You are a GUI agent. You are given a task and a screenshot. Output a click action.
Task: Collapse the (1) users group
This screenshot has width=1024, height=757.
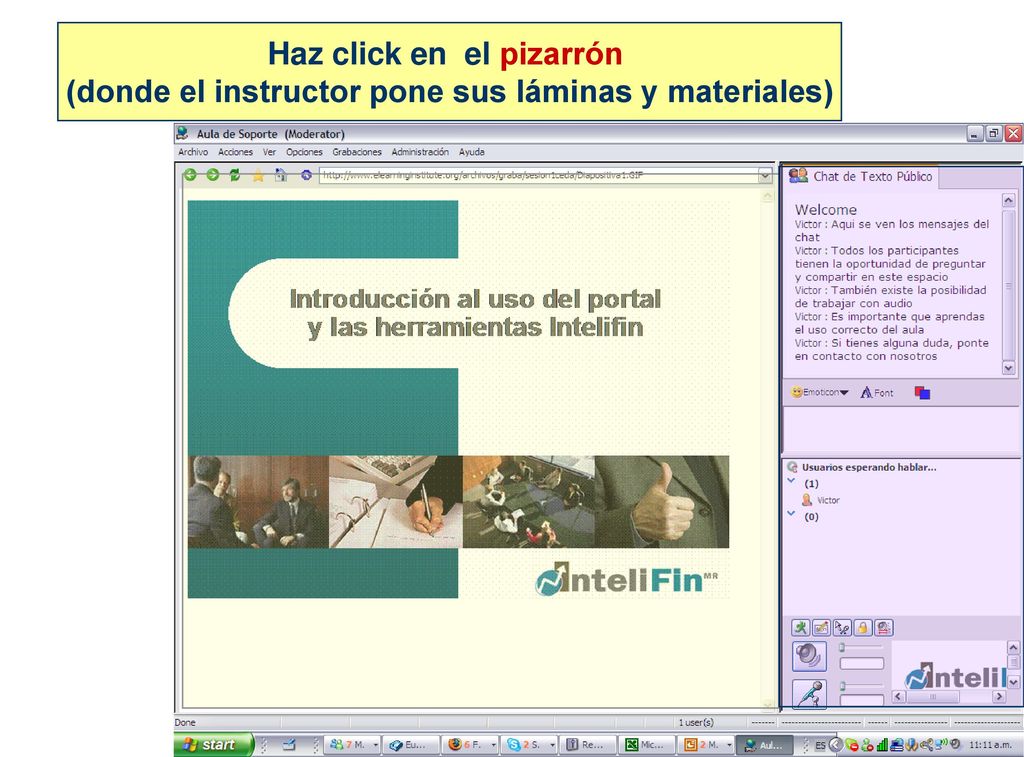click(x=792, y=481)
